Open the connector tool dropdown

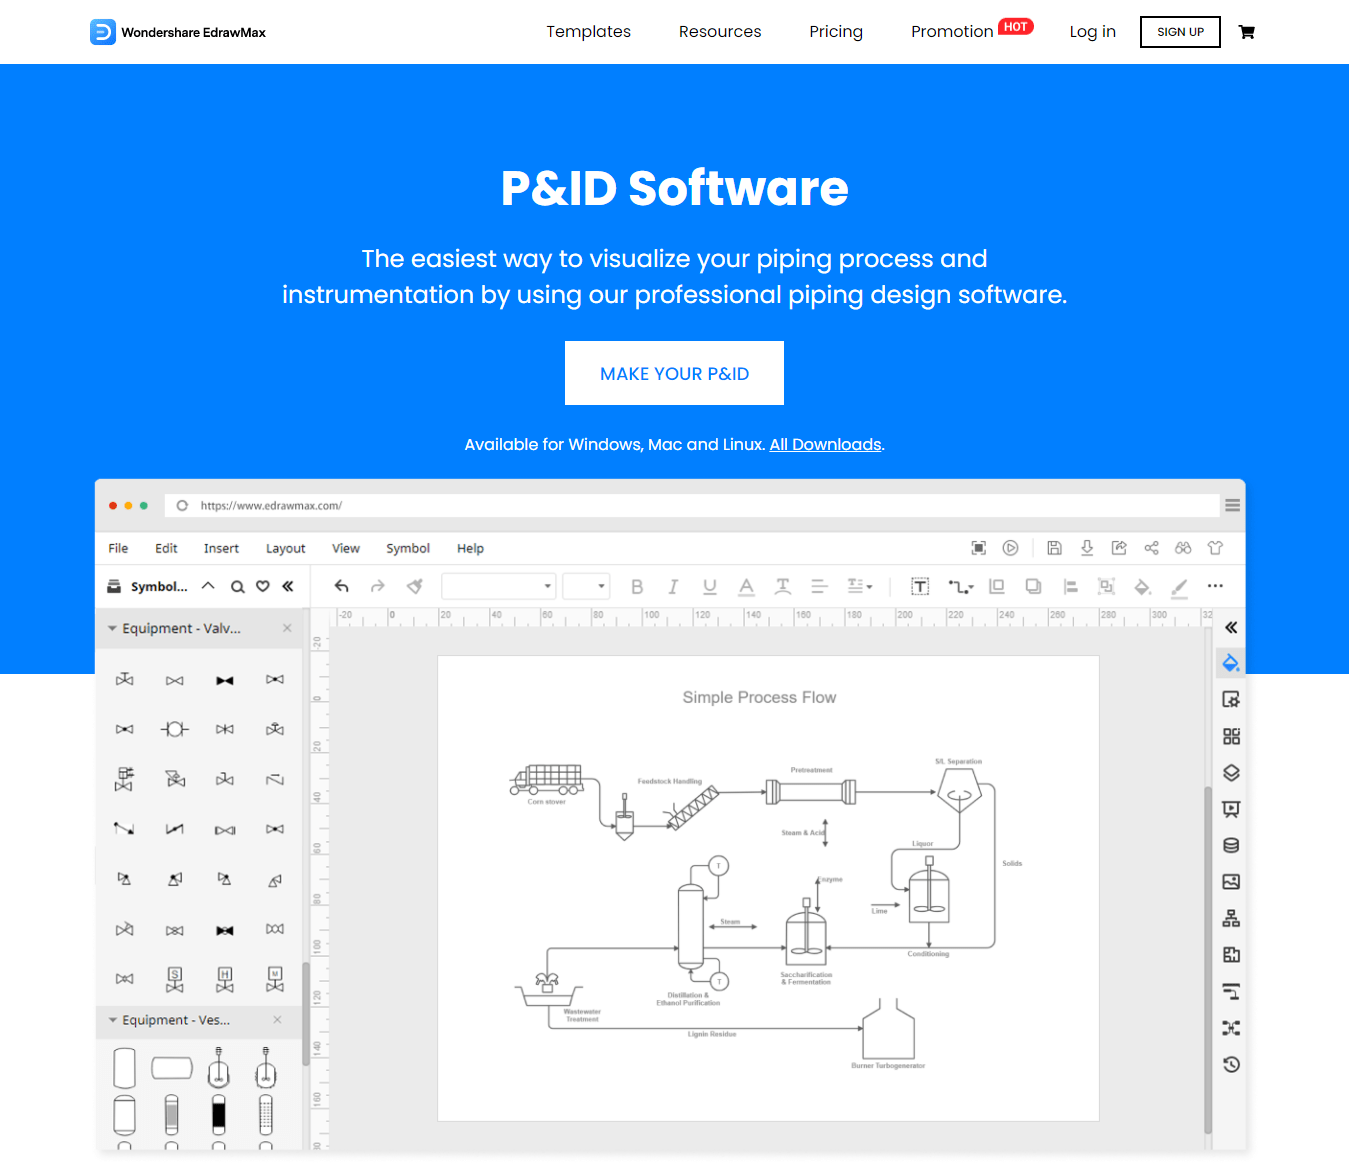[961, 587]
